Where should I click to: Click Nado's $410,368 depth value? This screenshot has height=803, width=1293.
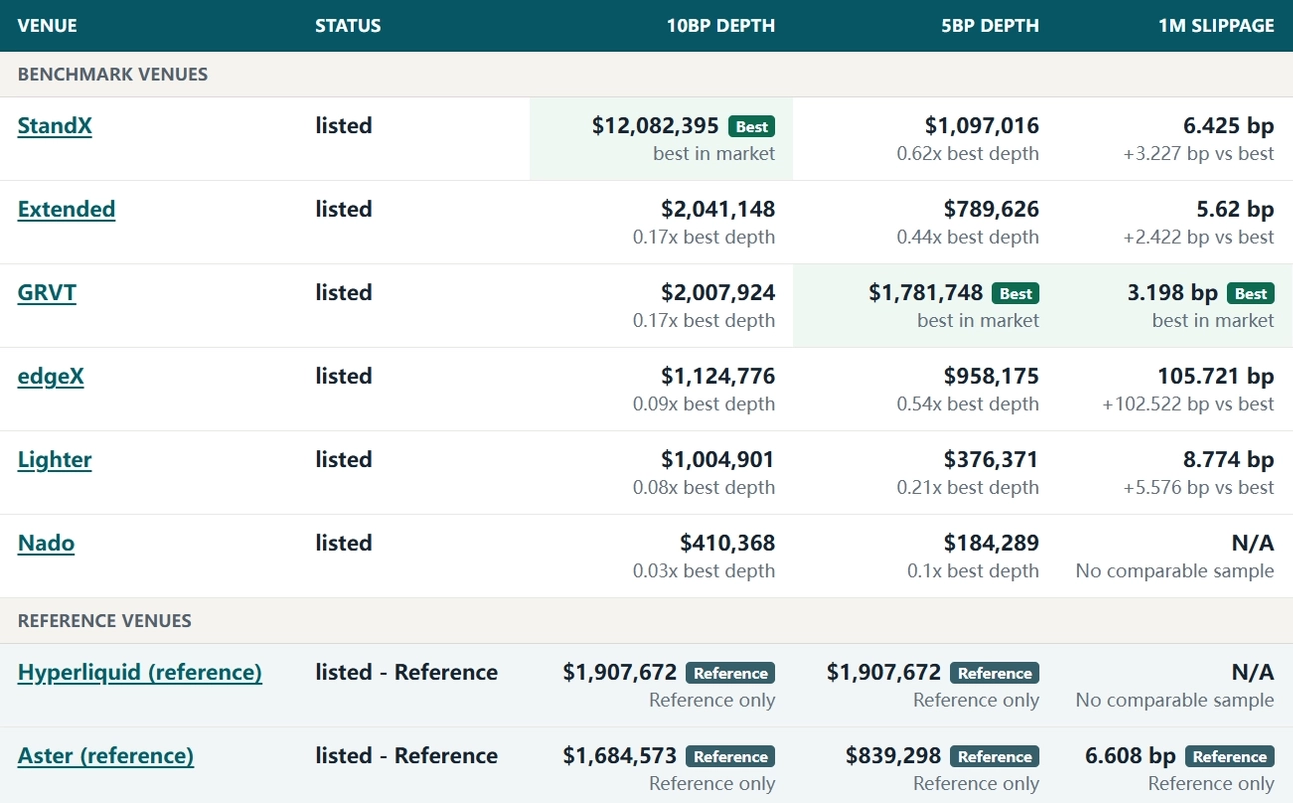727,543
